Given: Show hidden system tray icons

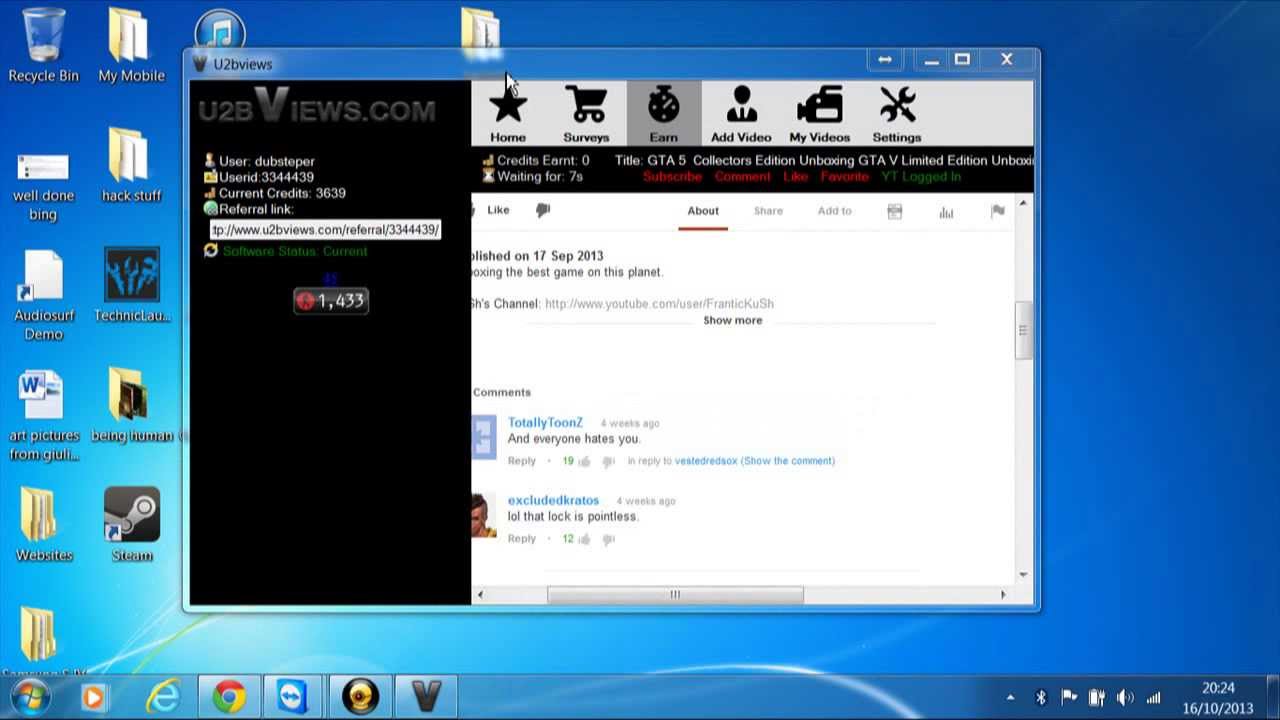Looking at the screenshot, I should 1010,698.
